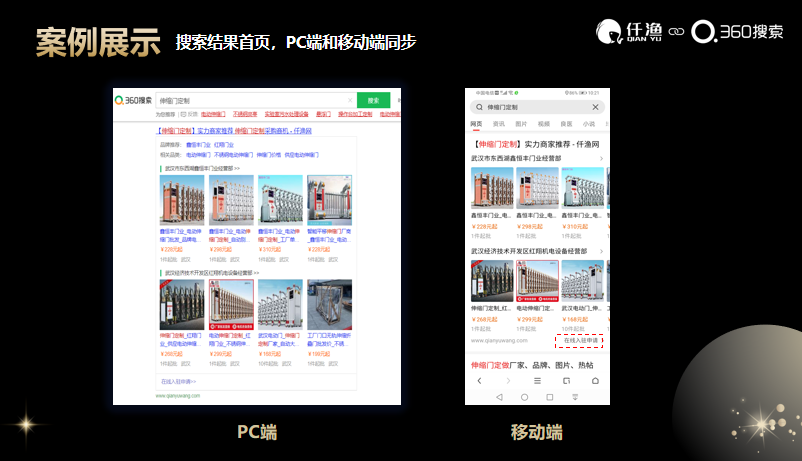Tap the mobile result 伸缩门定做厂家、品牌、图片、热帖
This screenshot has height=461, width=802.
[x=532, y=365]
